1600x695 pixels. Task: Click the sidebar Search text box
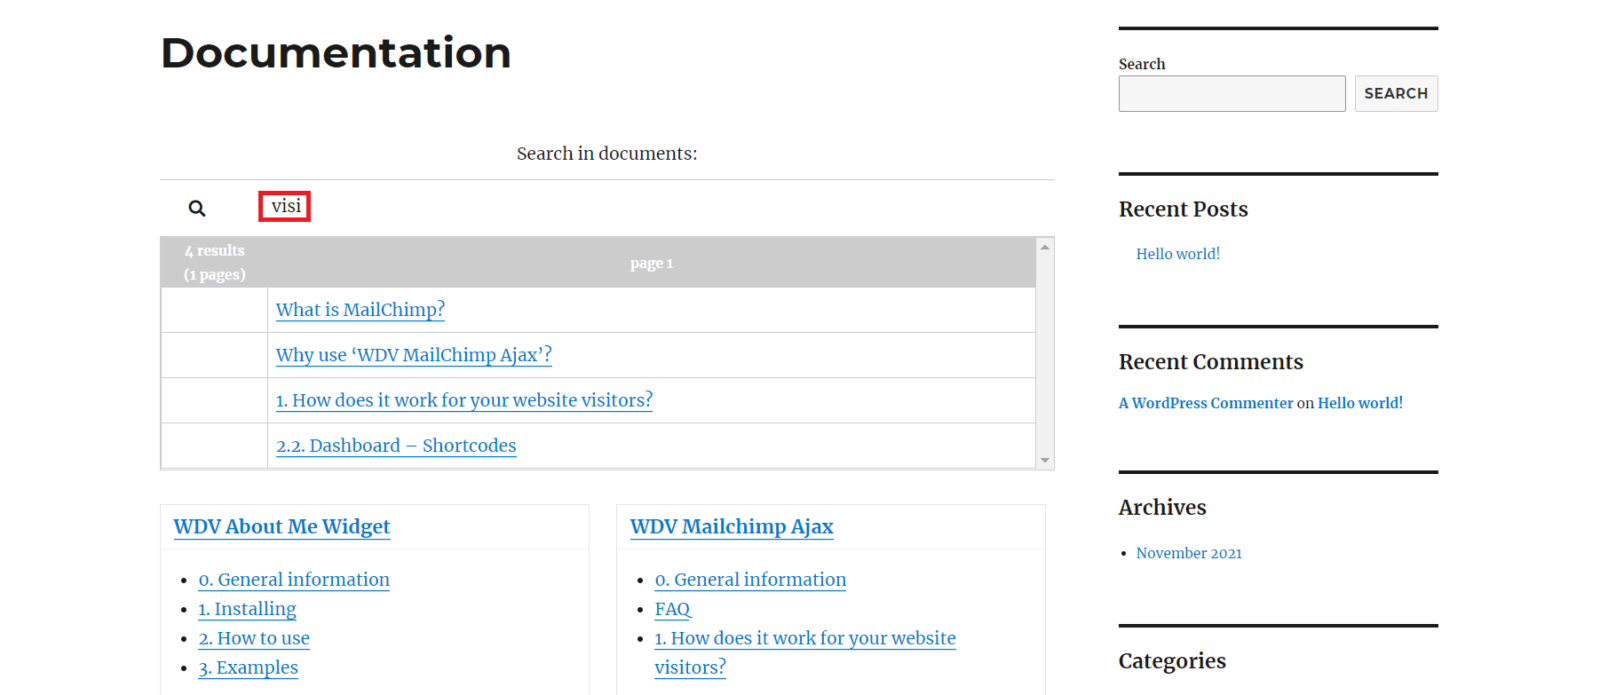click(x=1231, y=94)
